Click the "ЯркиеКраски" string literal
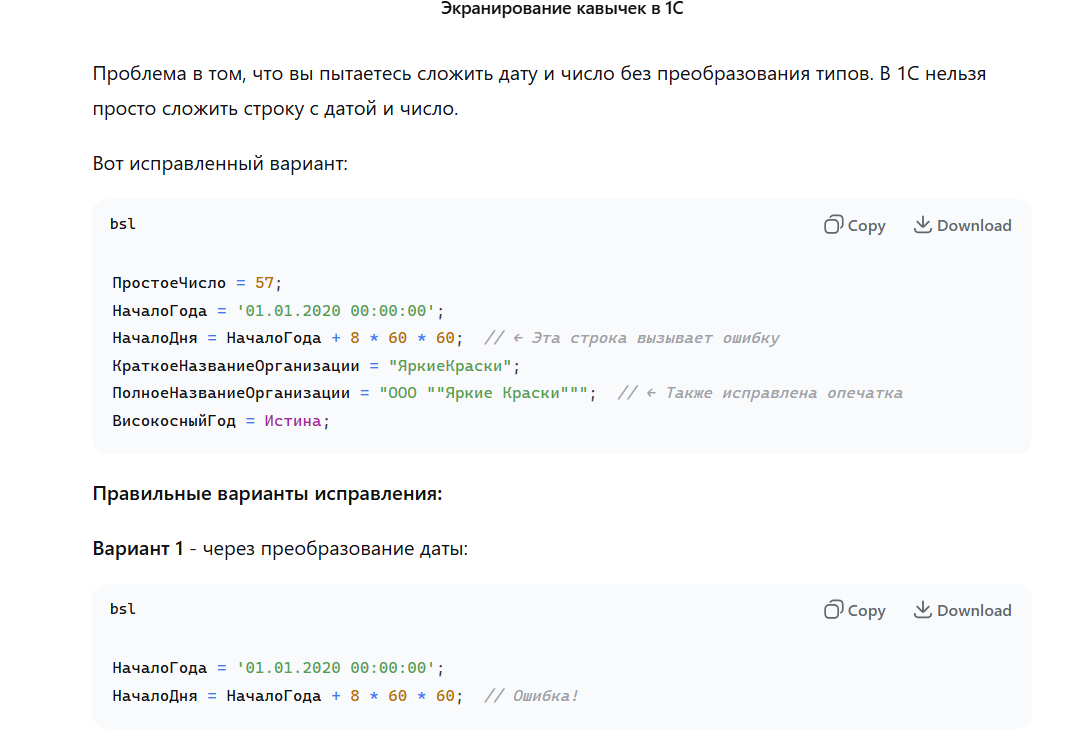 (450, 366)
